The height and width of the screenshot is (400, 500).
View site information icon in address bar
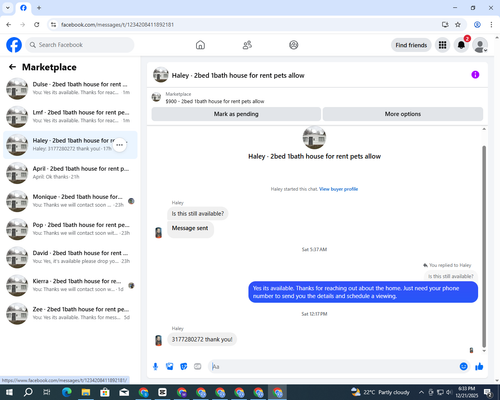click(x=54, y=25)
